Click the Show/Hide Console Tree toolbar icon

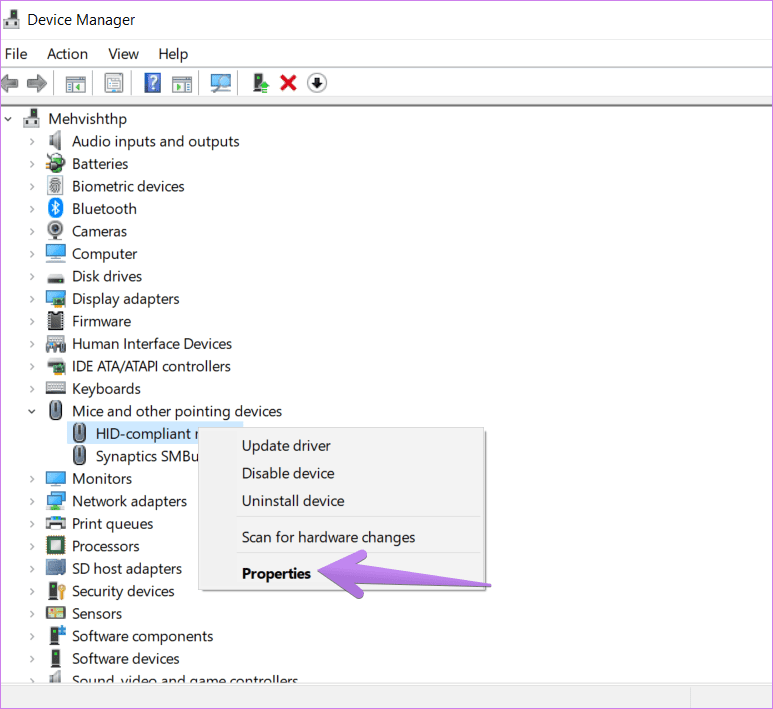tap(75, 83)
